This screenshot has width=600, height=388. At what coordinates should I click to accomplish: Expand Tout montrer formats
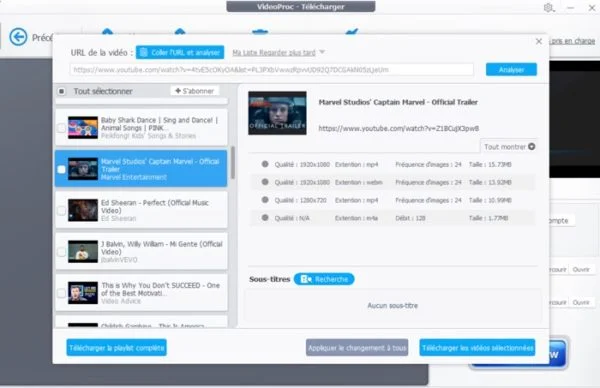coord(509,147)
